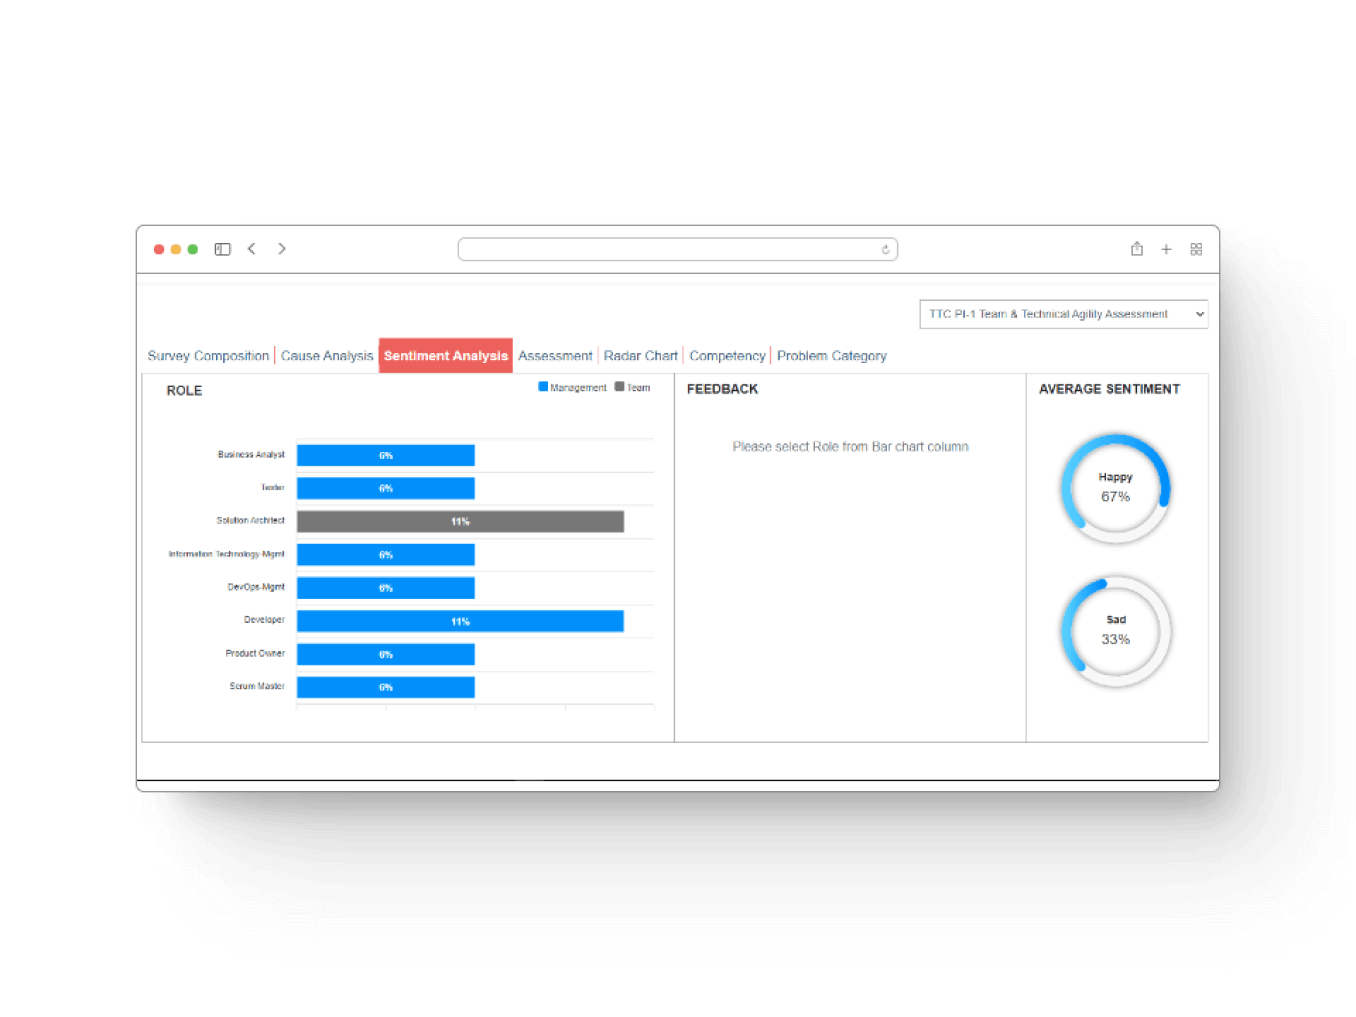Click the AVERAGE SENTIMENT heading
This screenshot has width=1356, height=1017.
coord(1109,389)
